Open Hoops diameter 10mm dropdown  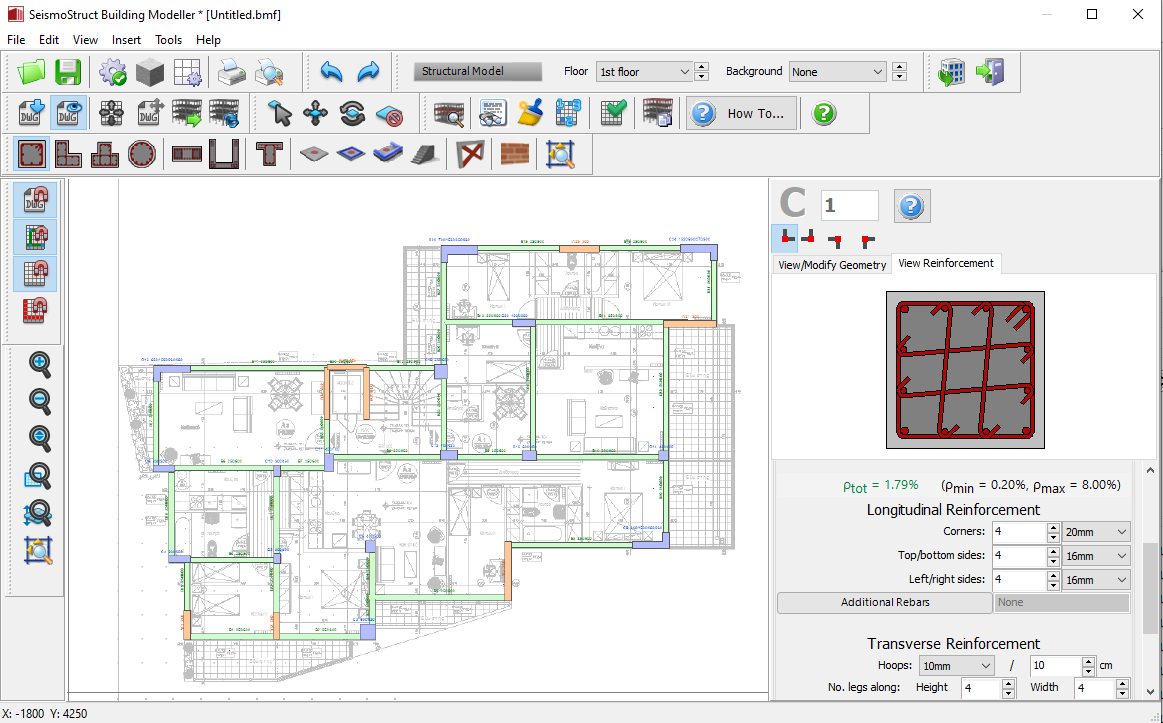coord(956,666)
